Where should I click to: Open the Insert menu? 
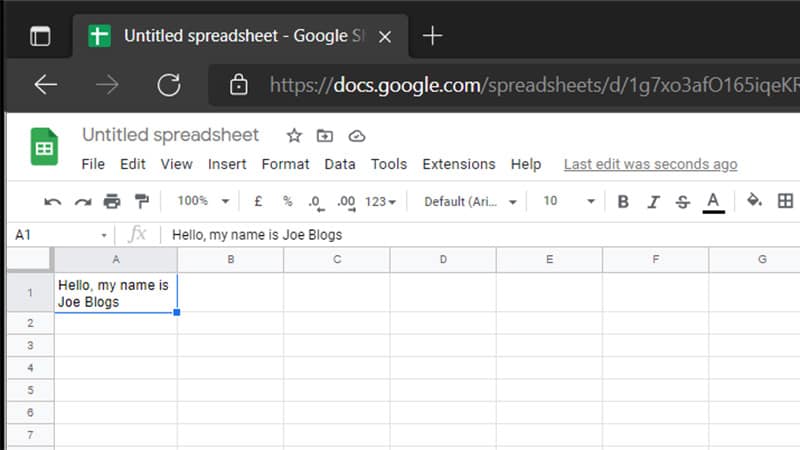[x=227, y=164]
